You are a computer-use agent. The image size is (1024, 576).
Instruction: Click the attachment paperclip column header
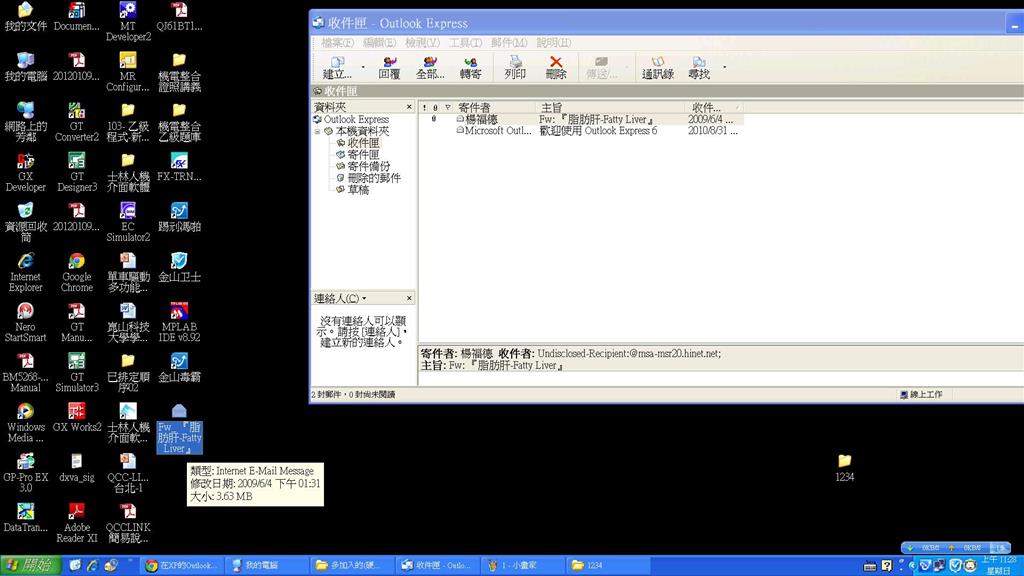click(435, 107)
